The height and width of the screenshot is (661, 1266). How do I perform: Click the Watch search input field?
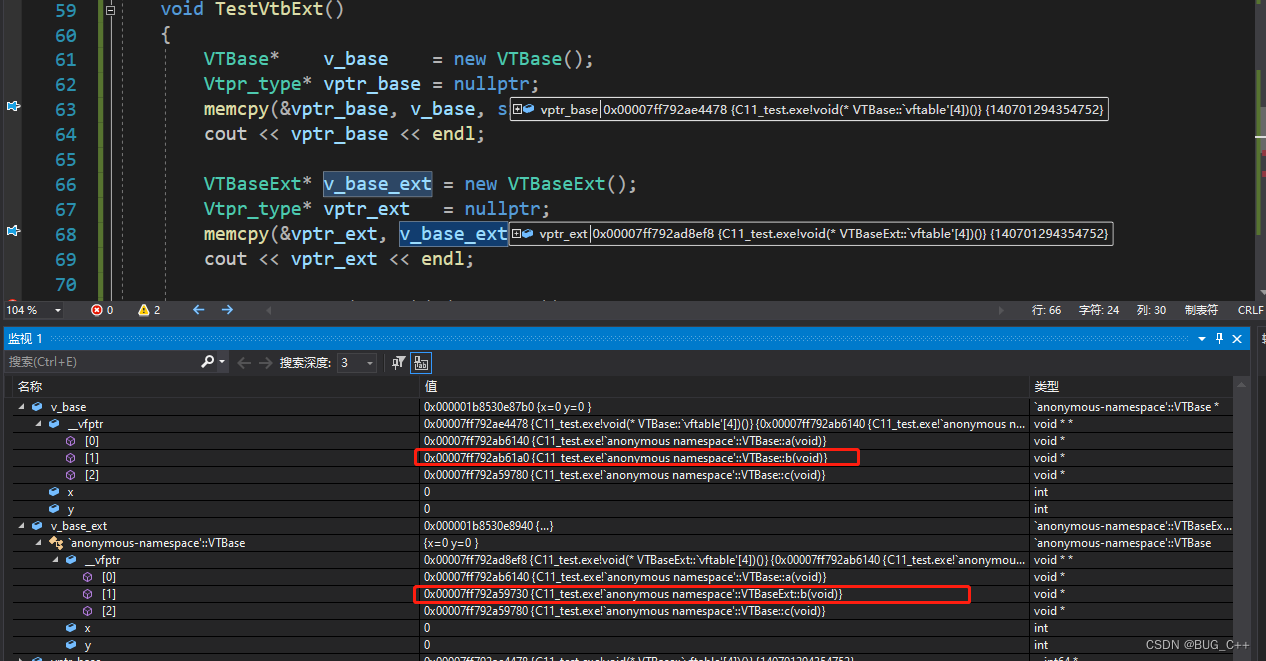102,362
